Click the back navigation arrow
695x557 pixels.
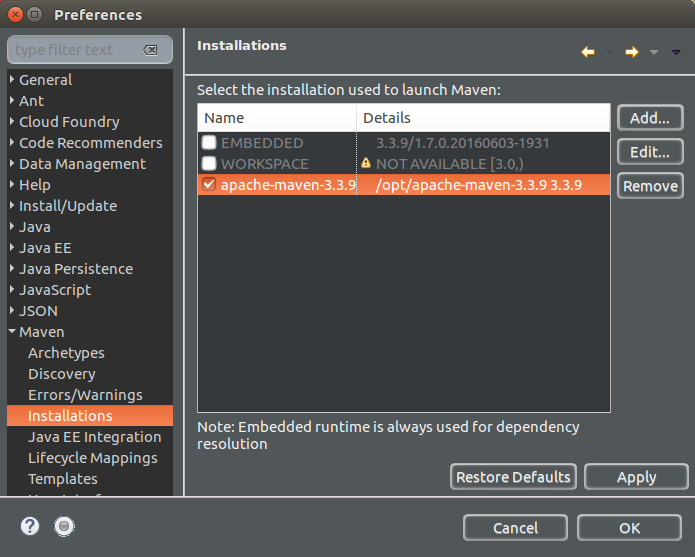(588, 52)
